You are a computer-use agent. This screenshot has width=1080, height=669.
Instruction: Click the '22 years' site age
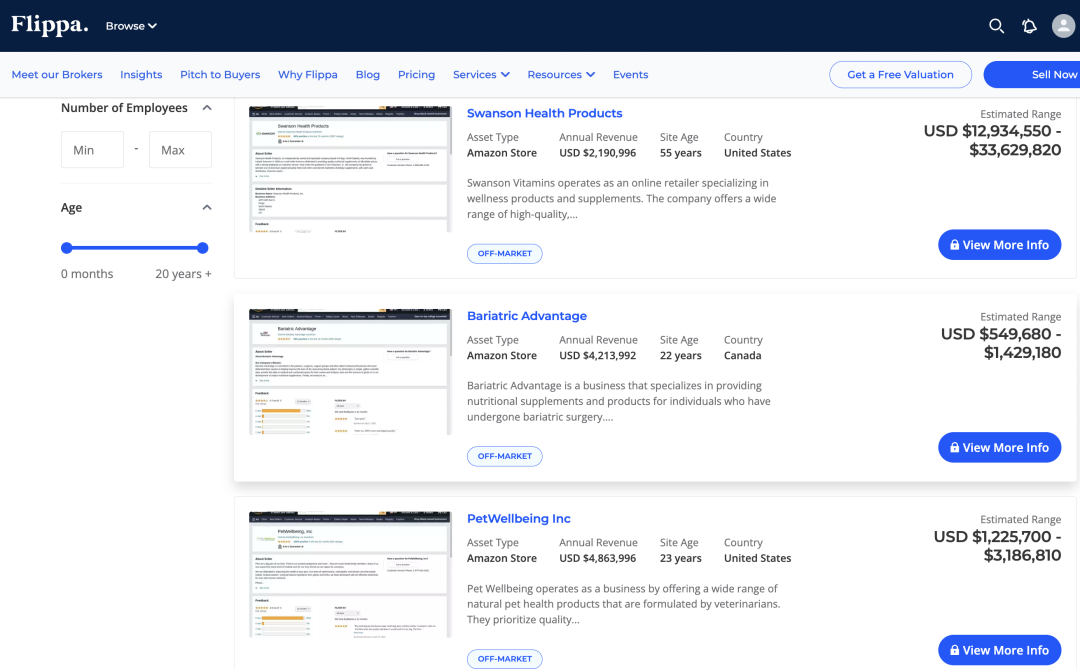pos(681,356)
